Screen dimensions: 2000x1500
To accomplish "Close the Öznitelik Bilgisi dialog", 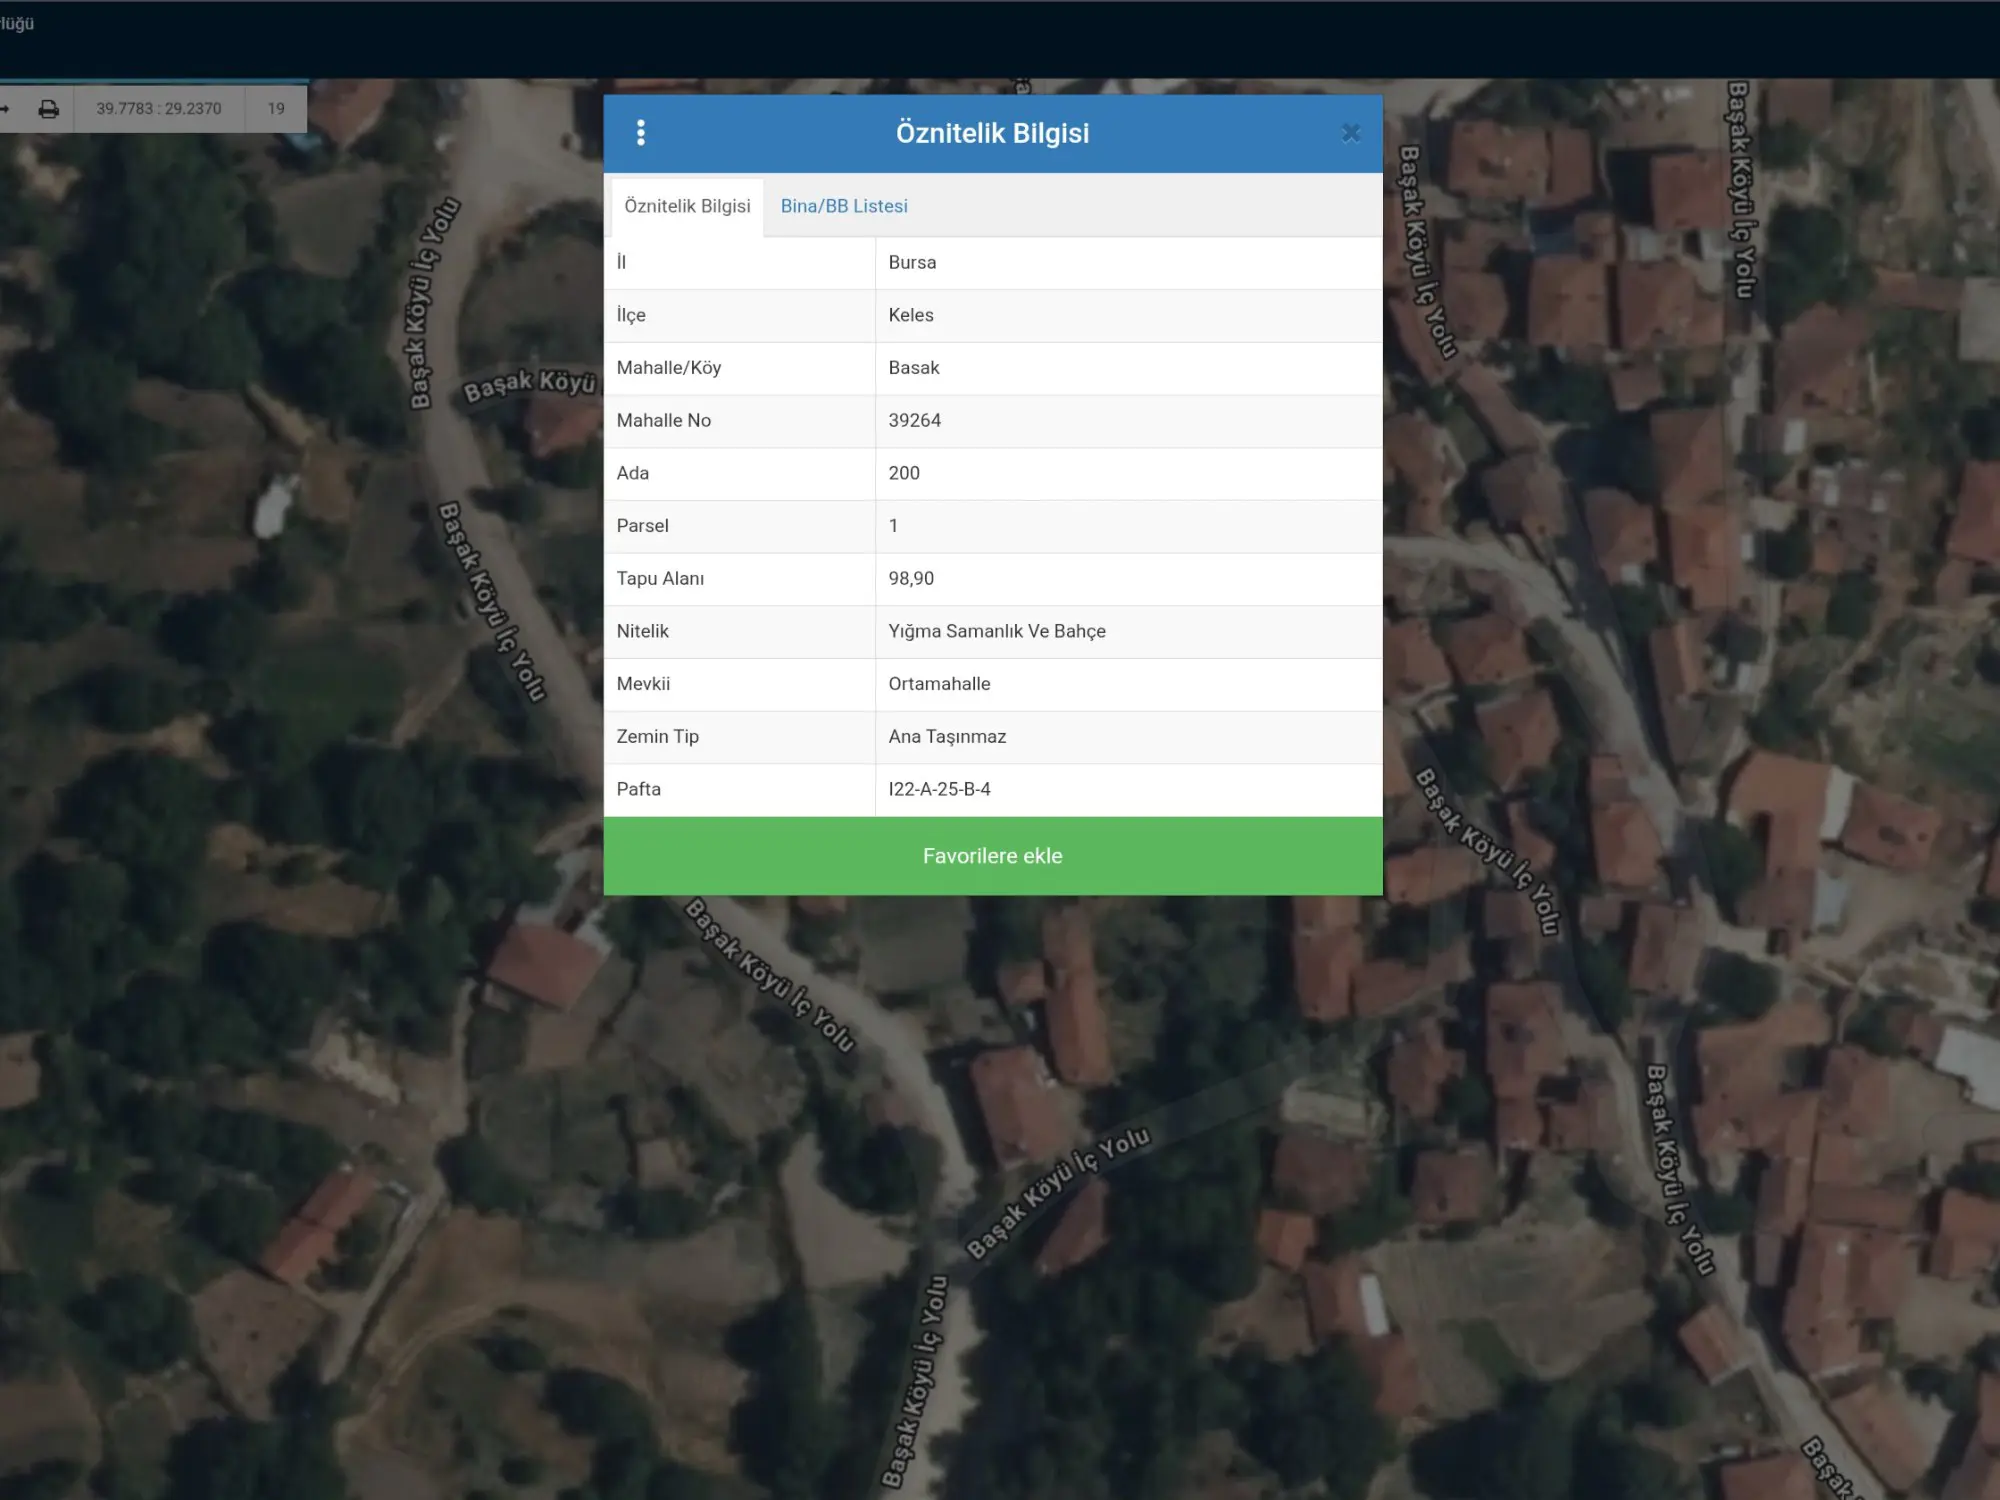I will pyautogui.click(x=1351, y=133).
